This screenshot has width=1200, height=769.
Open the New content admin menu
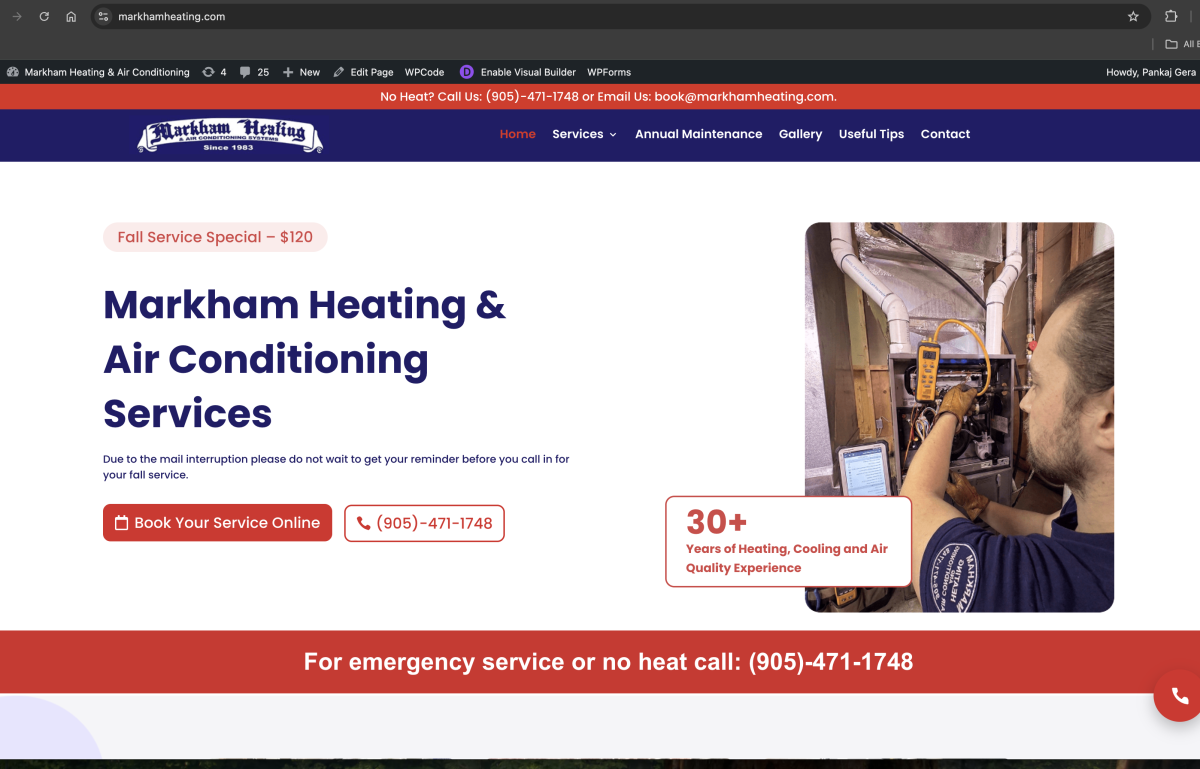coord(301,72)
